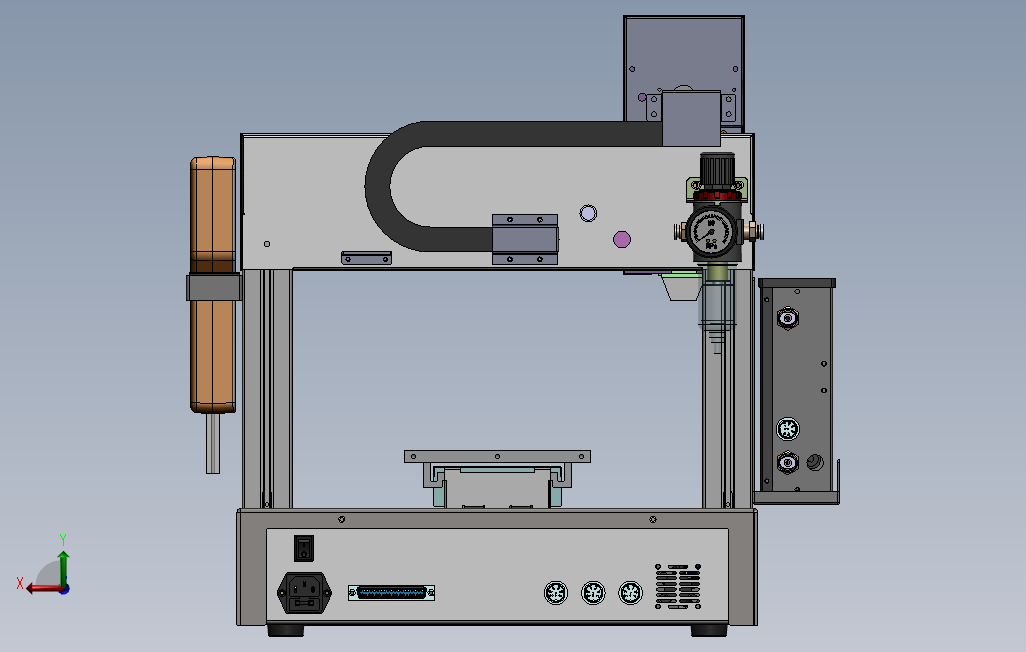
Task: Select the gray bracket clamping the orange cartridge
Action: tap(214, 287)
